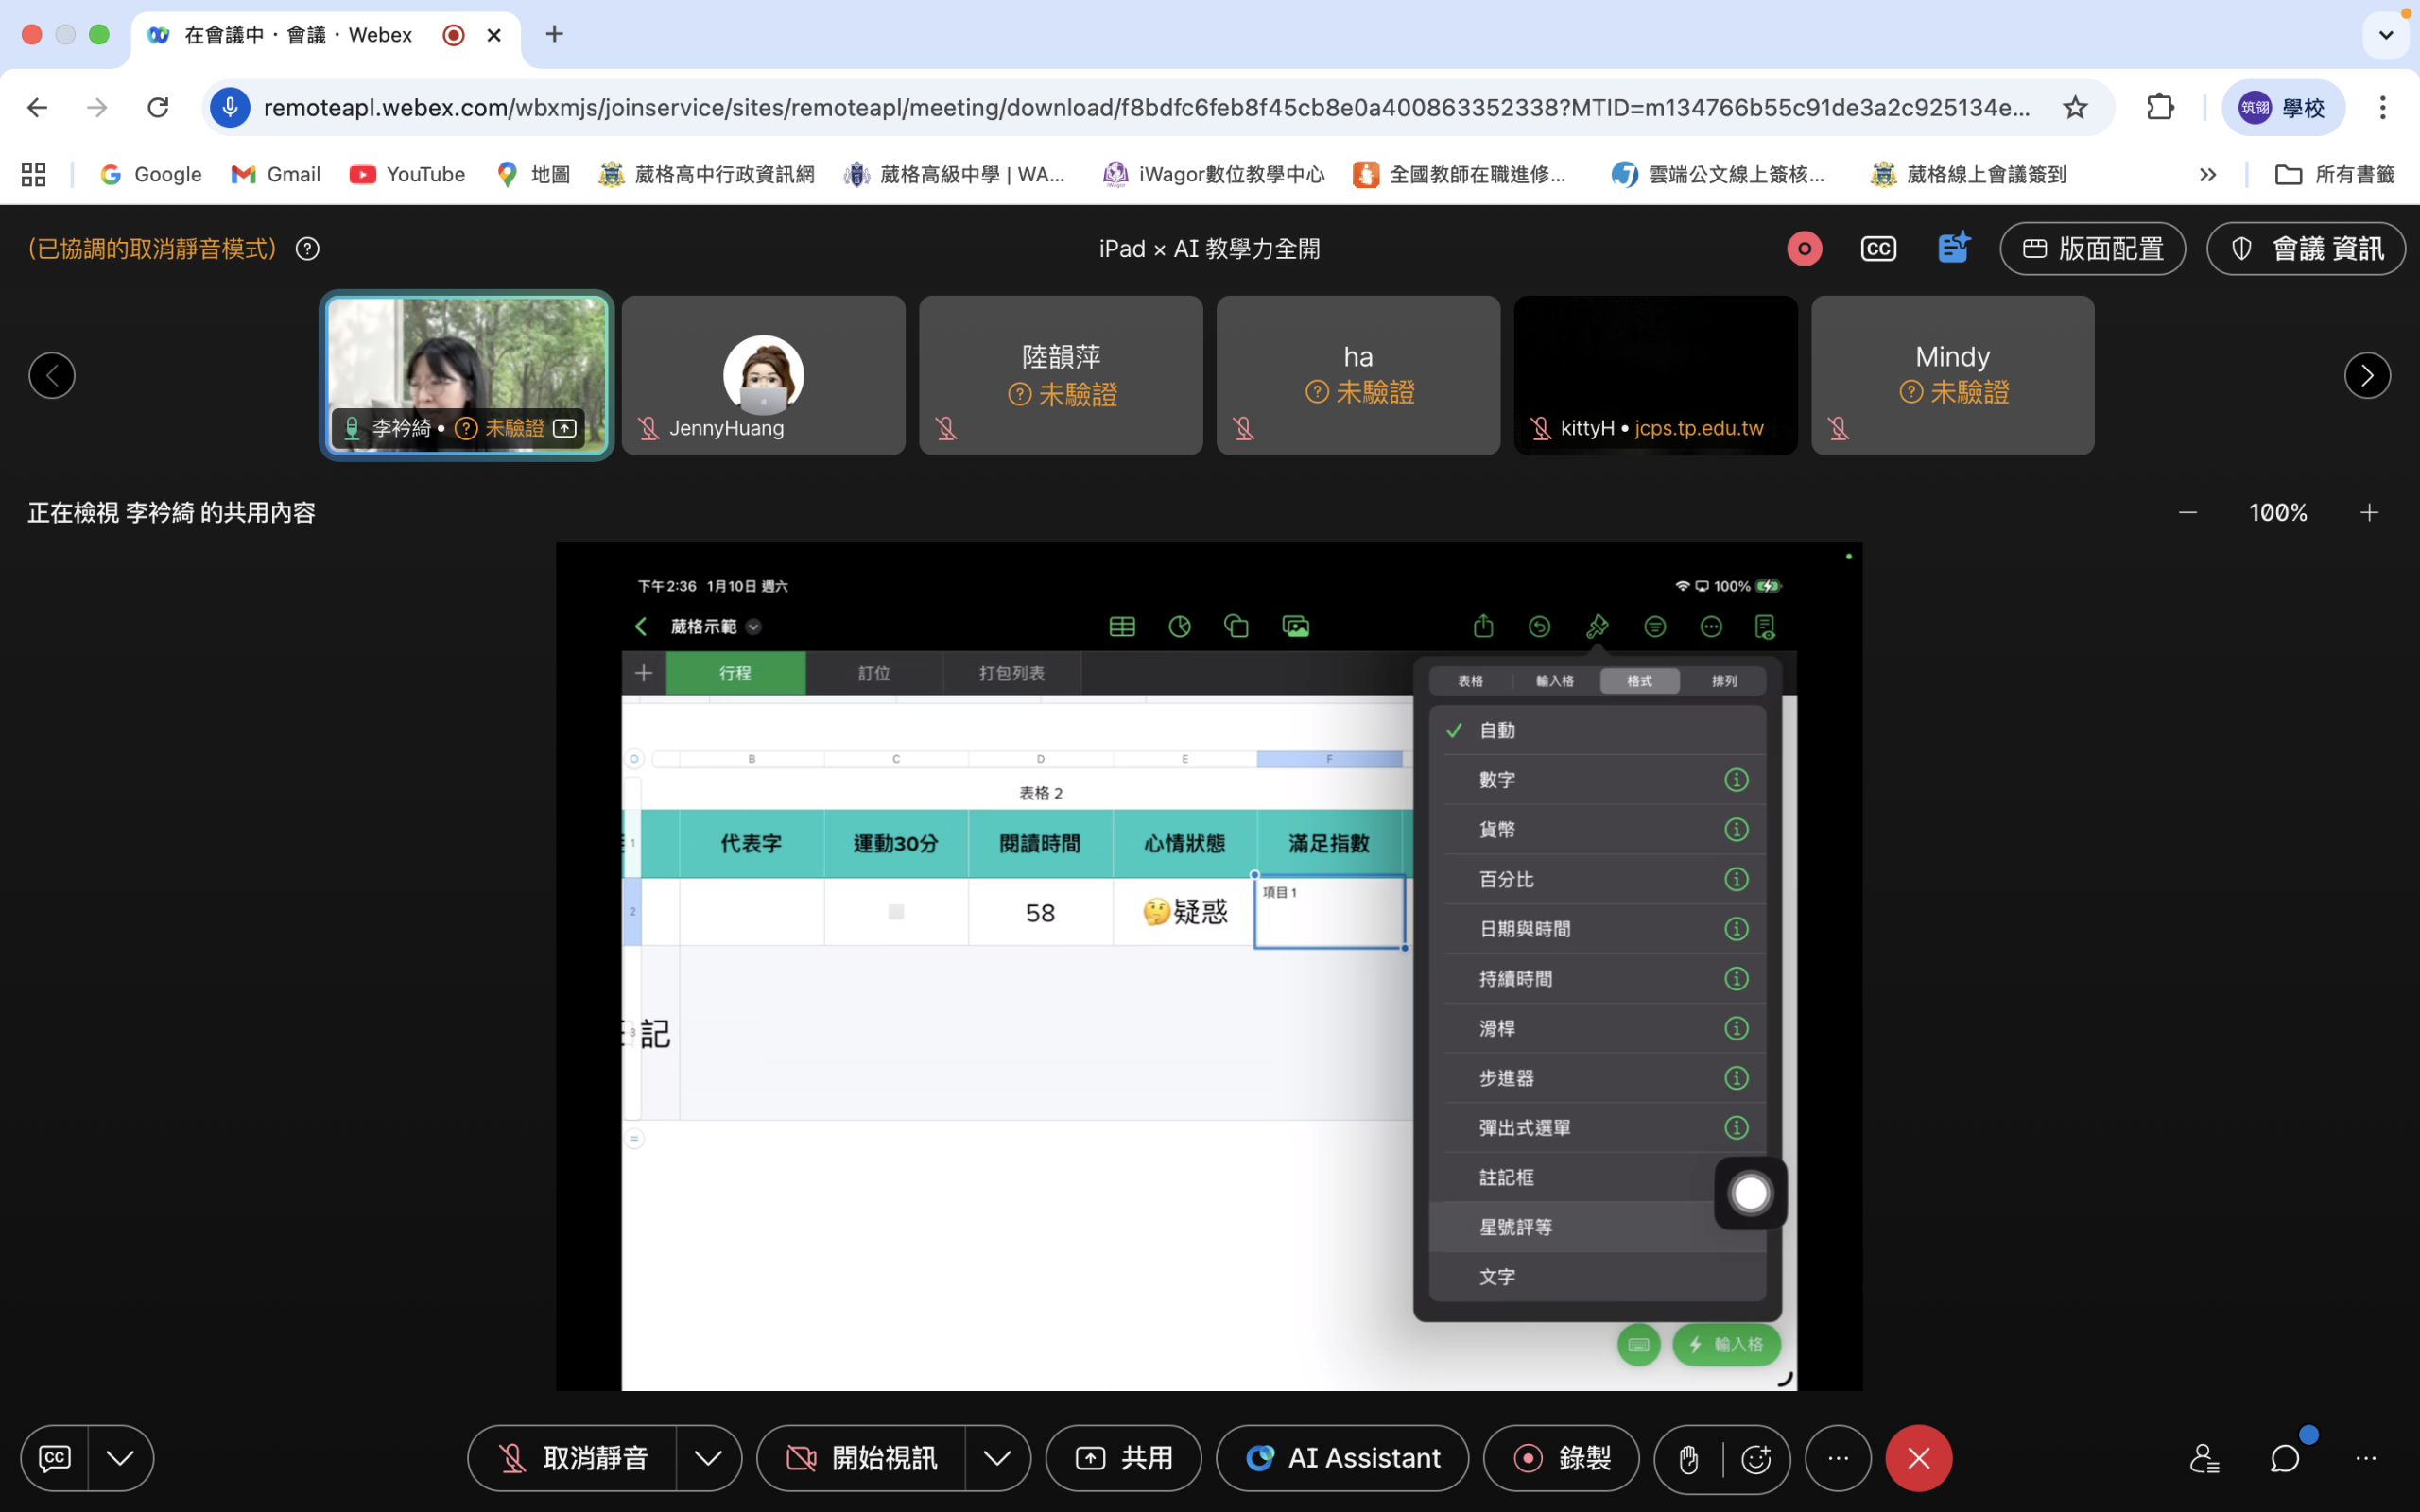Expand caption options arrow beside bottom CC

click(x=120, y=1459)
